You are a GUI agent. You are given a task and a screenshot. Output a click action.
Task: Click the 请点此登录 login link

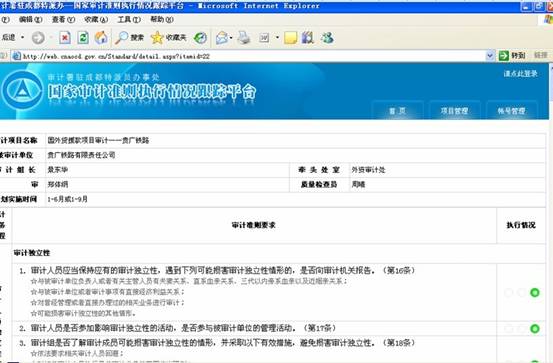(520, 74)
